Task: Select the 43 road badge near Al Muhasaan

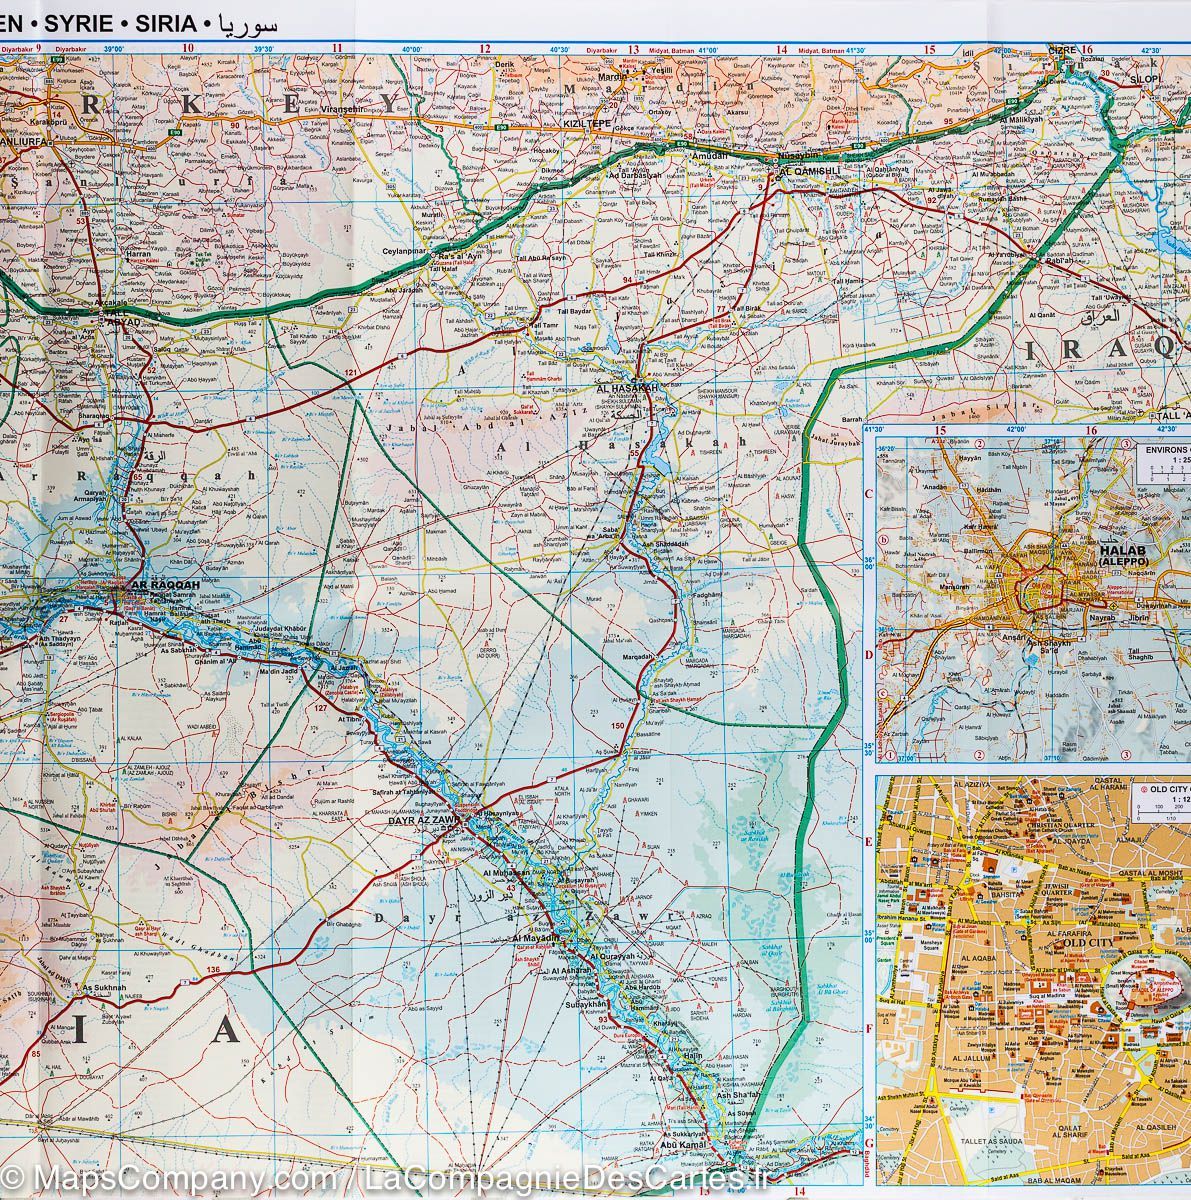Action: pos(510,888)
